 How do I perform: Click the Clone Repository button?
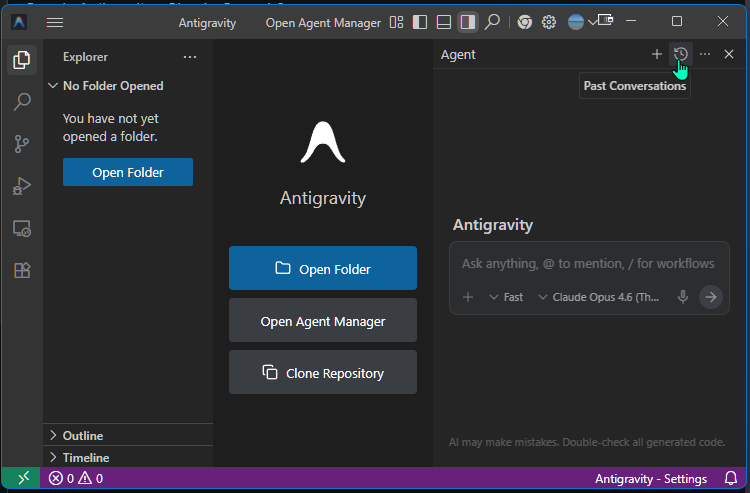(322, 373)
